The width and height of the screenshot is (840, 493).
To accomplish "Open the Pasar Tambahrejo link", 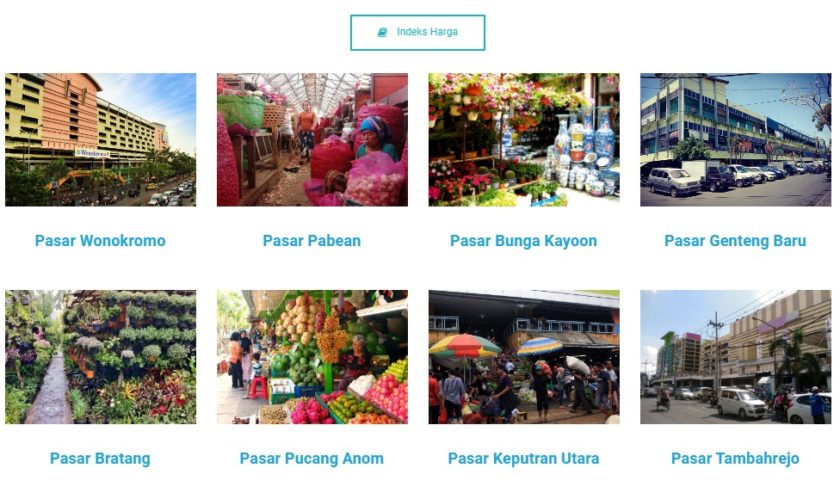I will tap(735, 459).
